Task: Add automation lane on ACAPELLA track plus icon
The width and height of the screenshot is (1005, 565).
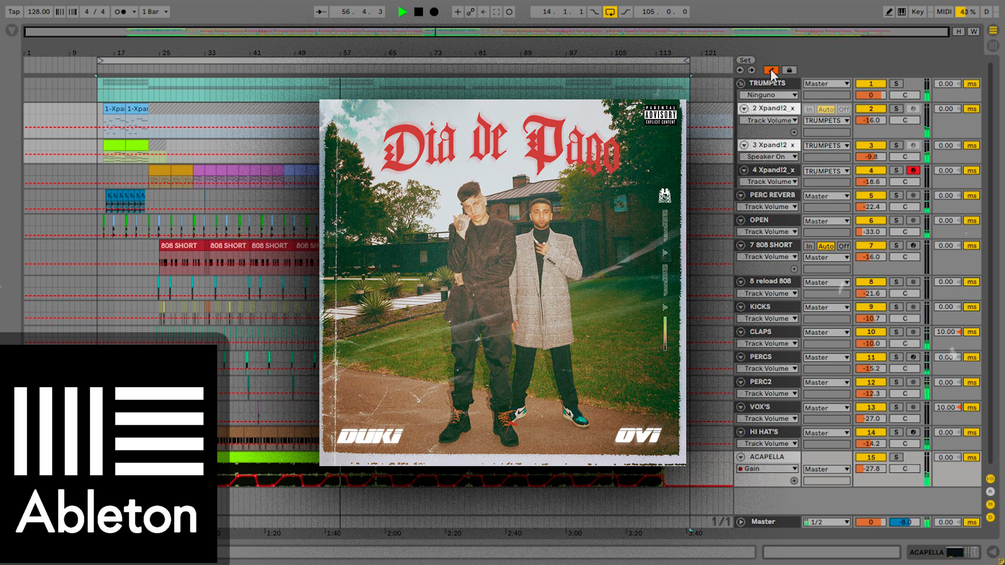Action: tap(794, 480)
